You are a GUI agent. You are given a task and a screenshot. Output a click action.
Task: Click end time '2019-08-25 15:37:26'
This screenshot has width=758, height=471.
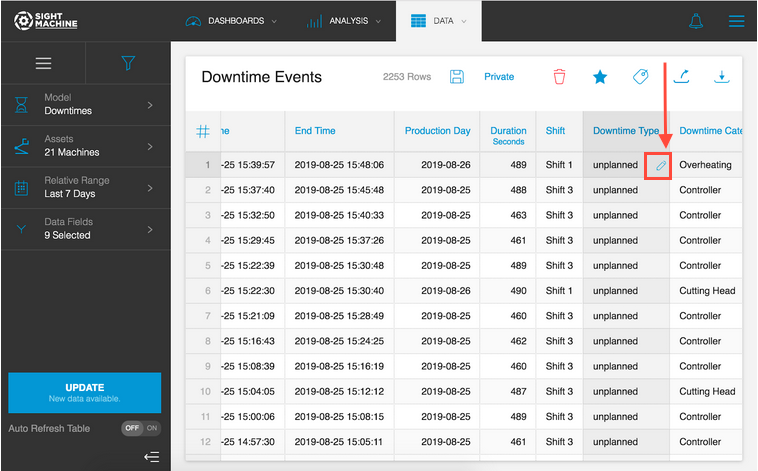click(339, 240)
